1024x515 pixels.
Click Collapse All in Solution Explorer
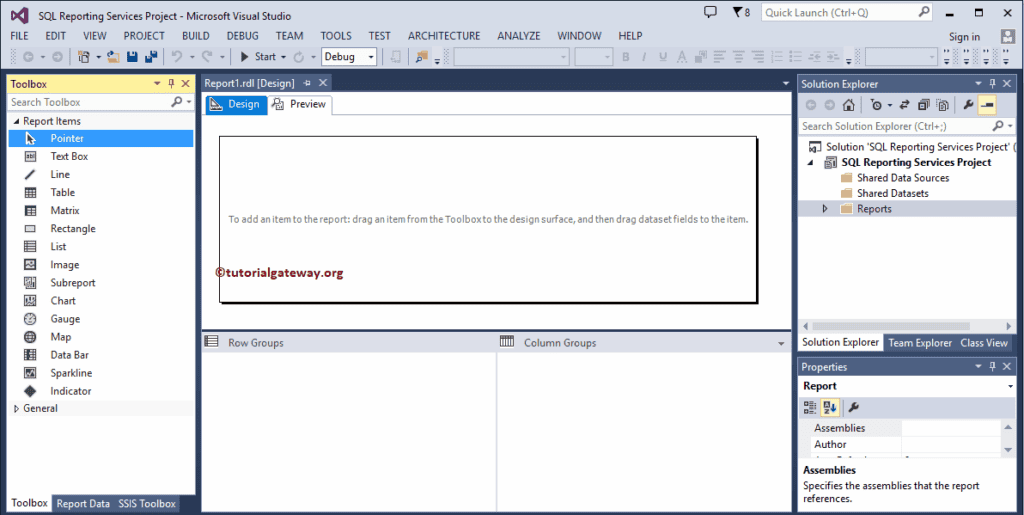pos(923,104)
